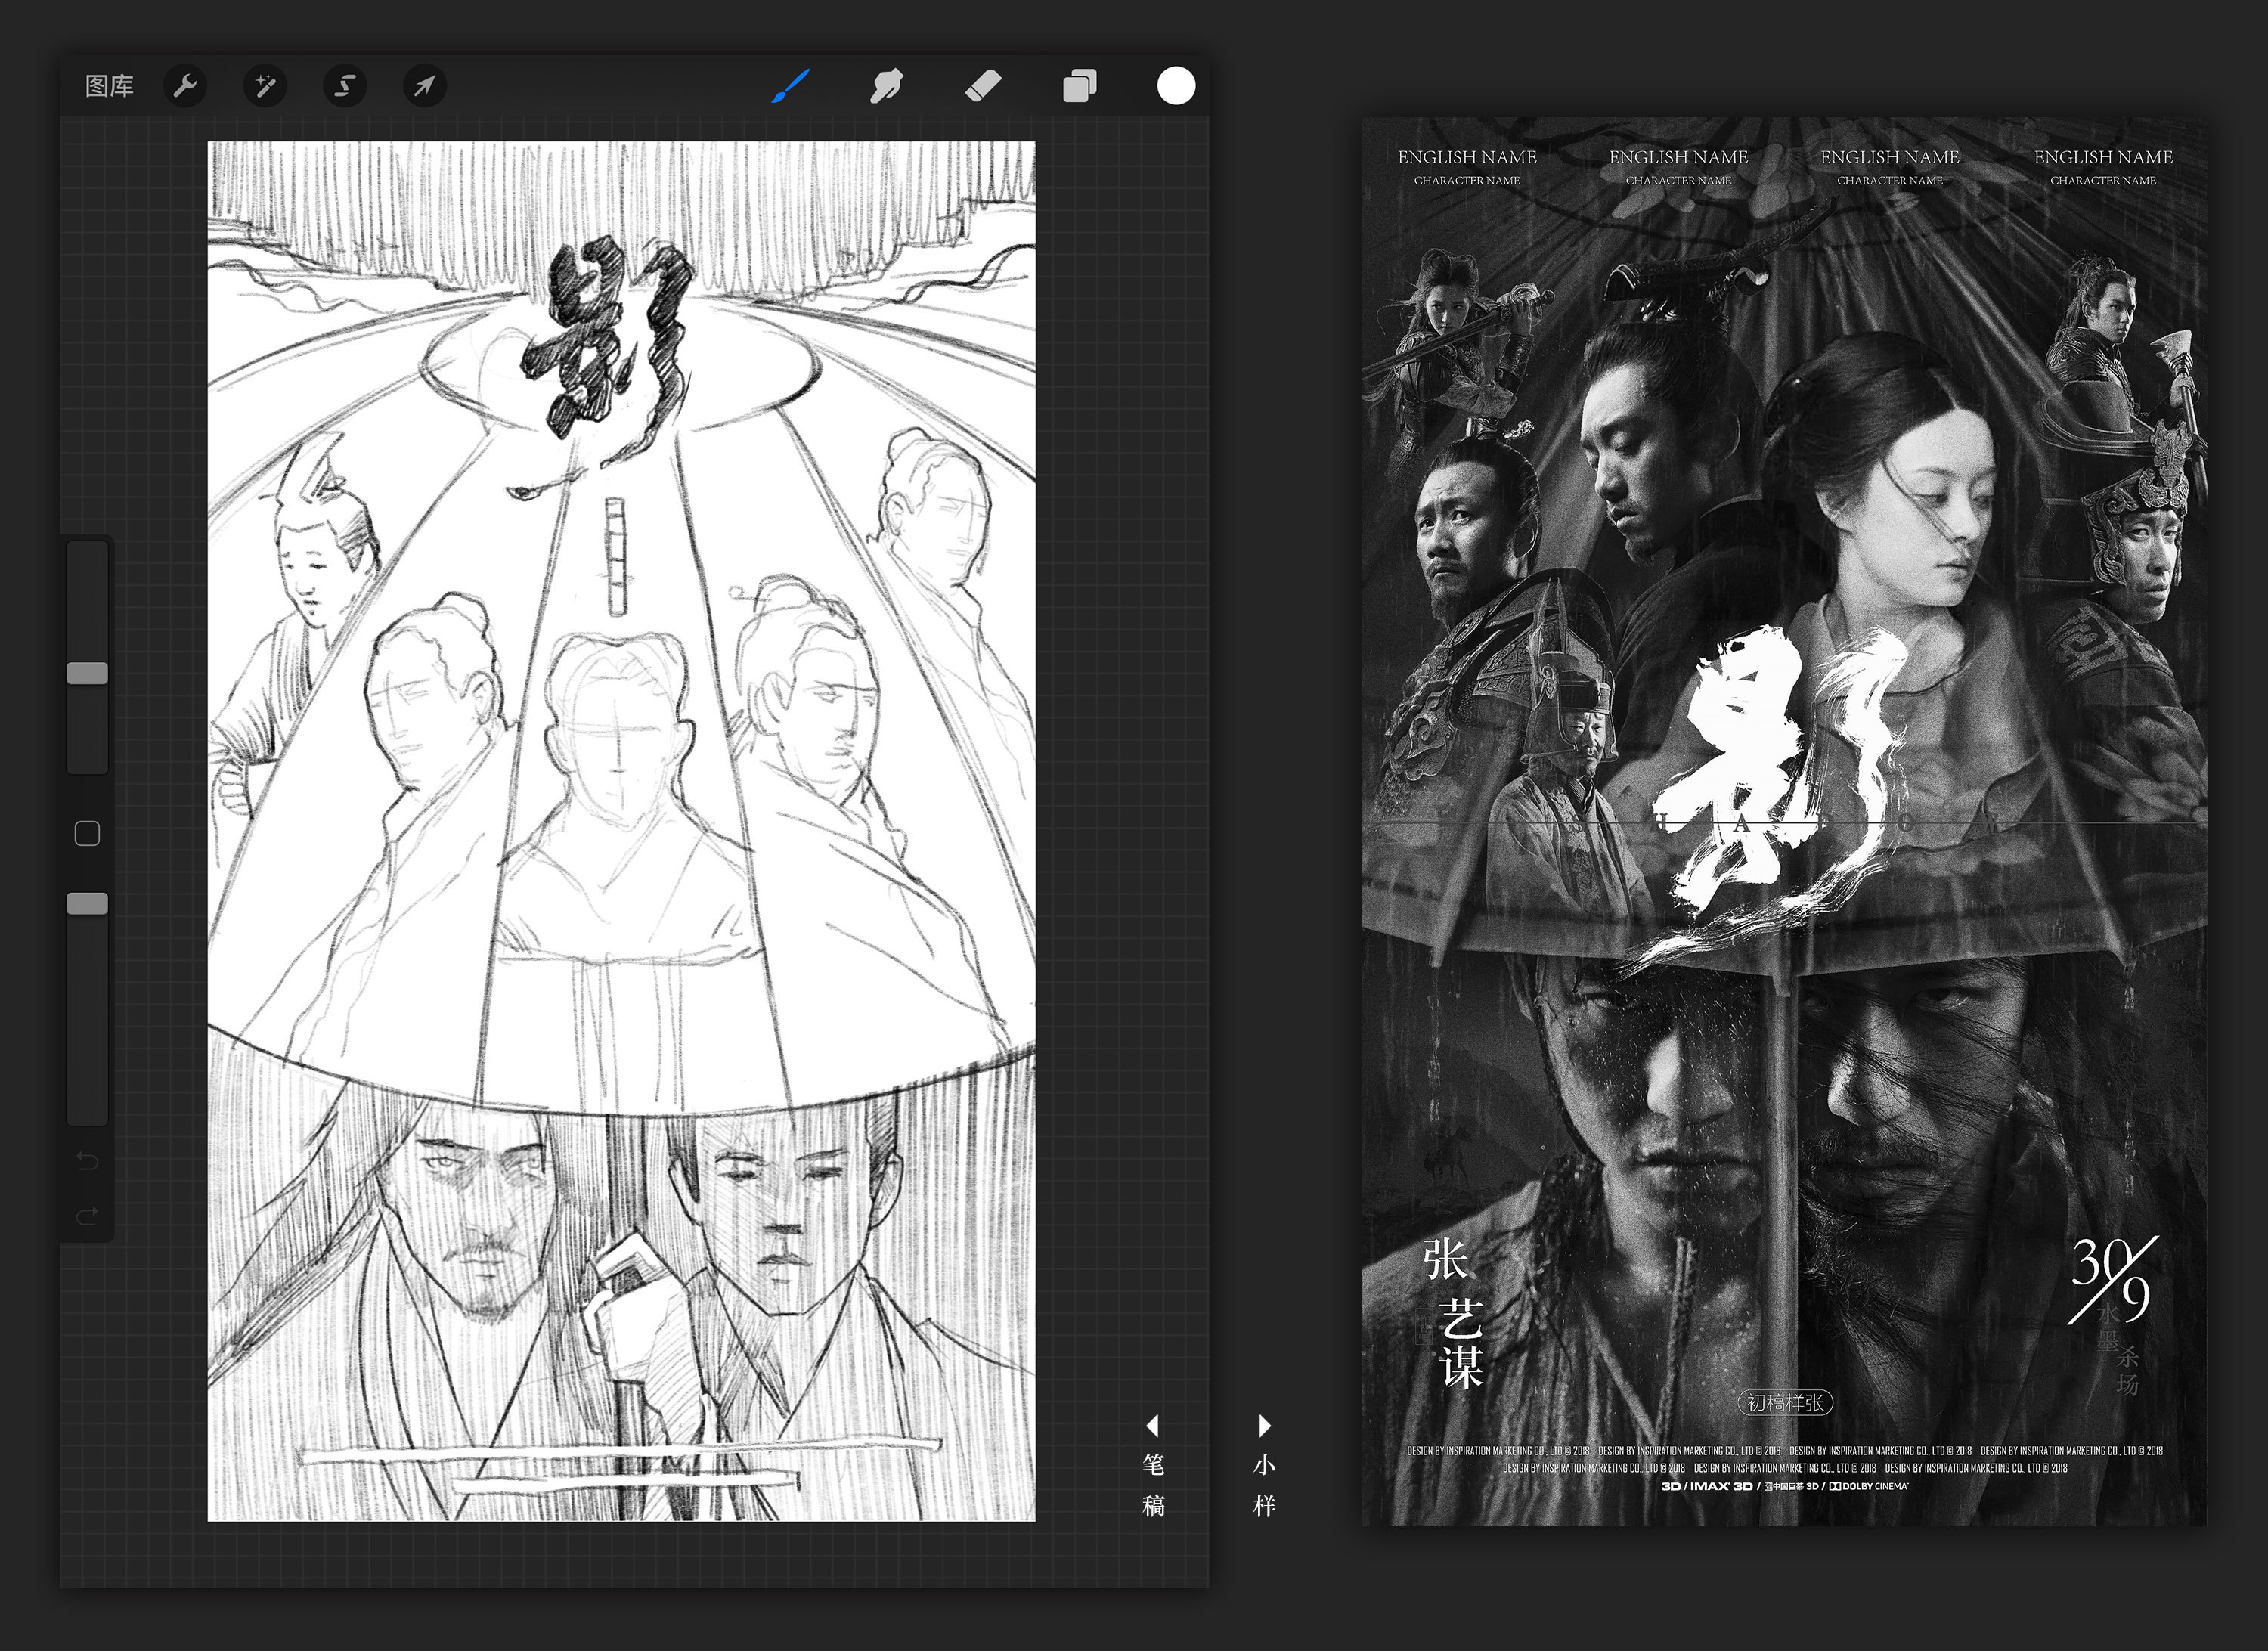Activate the Selection S-shaped tool
This screenshot has width=2268, height=1651.
344,86
